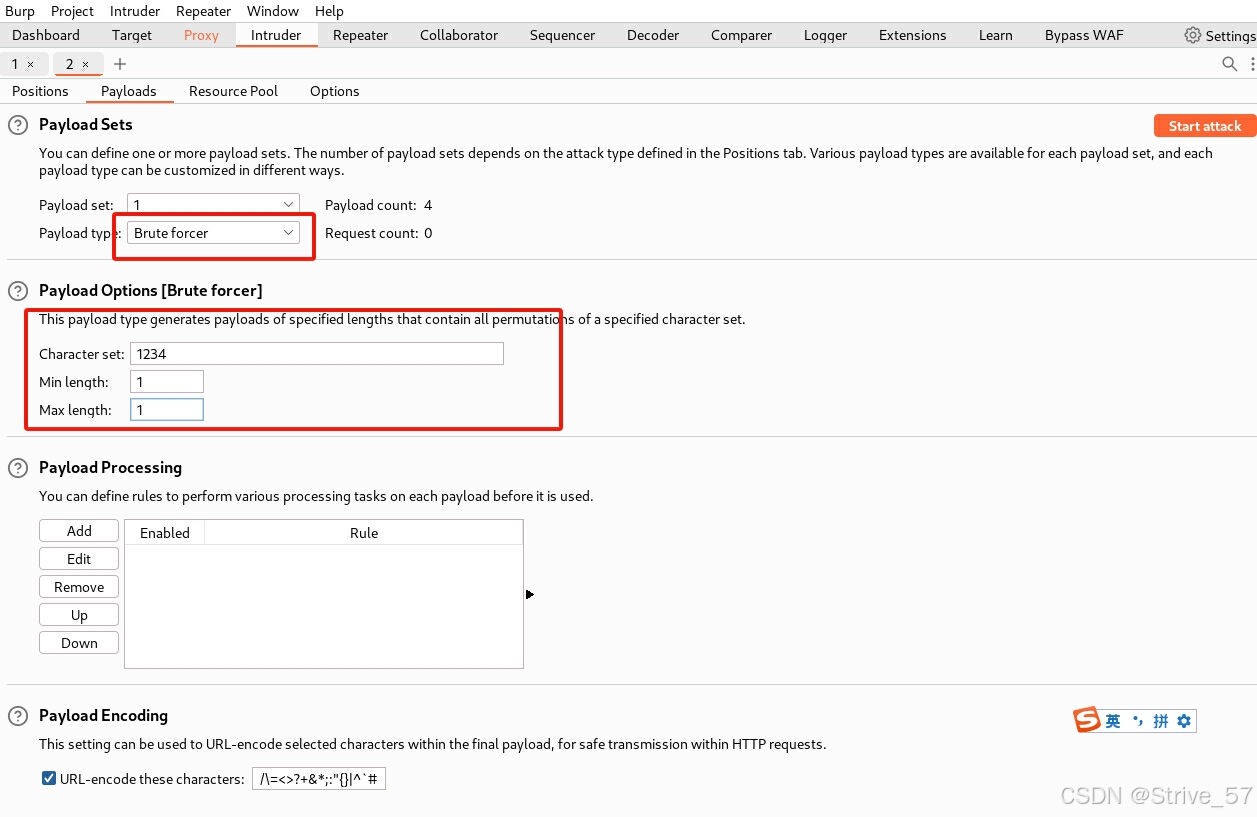This screenshot has height=817, width=1257.
Task: Switch to Sequencer tab
Action: point(562,35)
